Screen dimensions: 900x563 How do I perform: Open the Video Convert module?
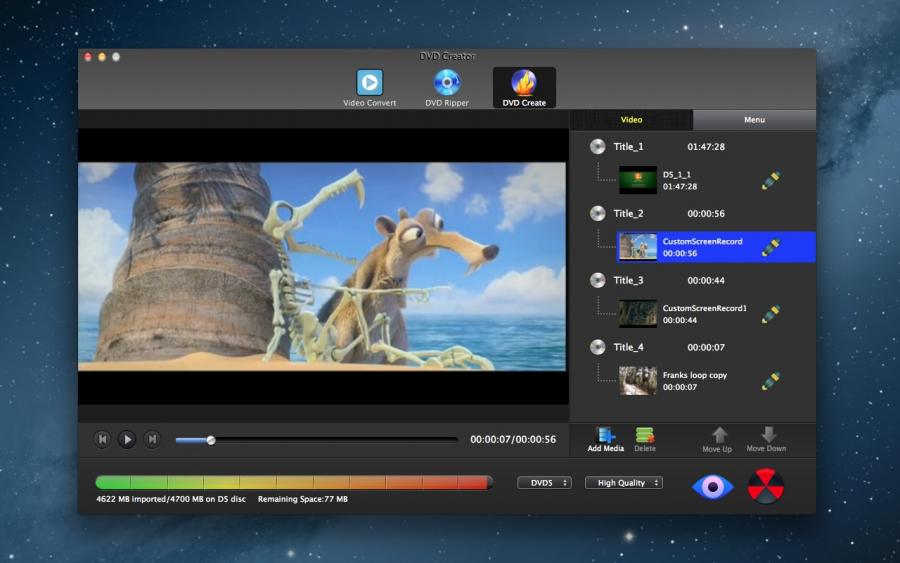point(369,88)
